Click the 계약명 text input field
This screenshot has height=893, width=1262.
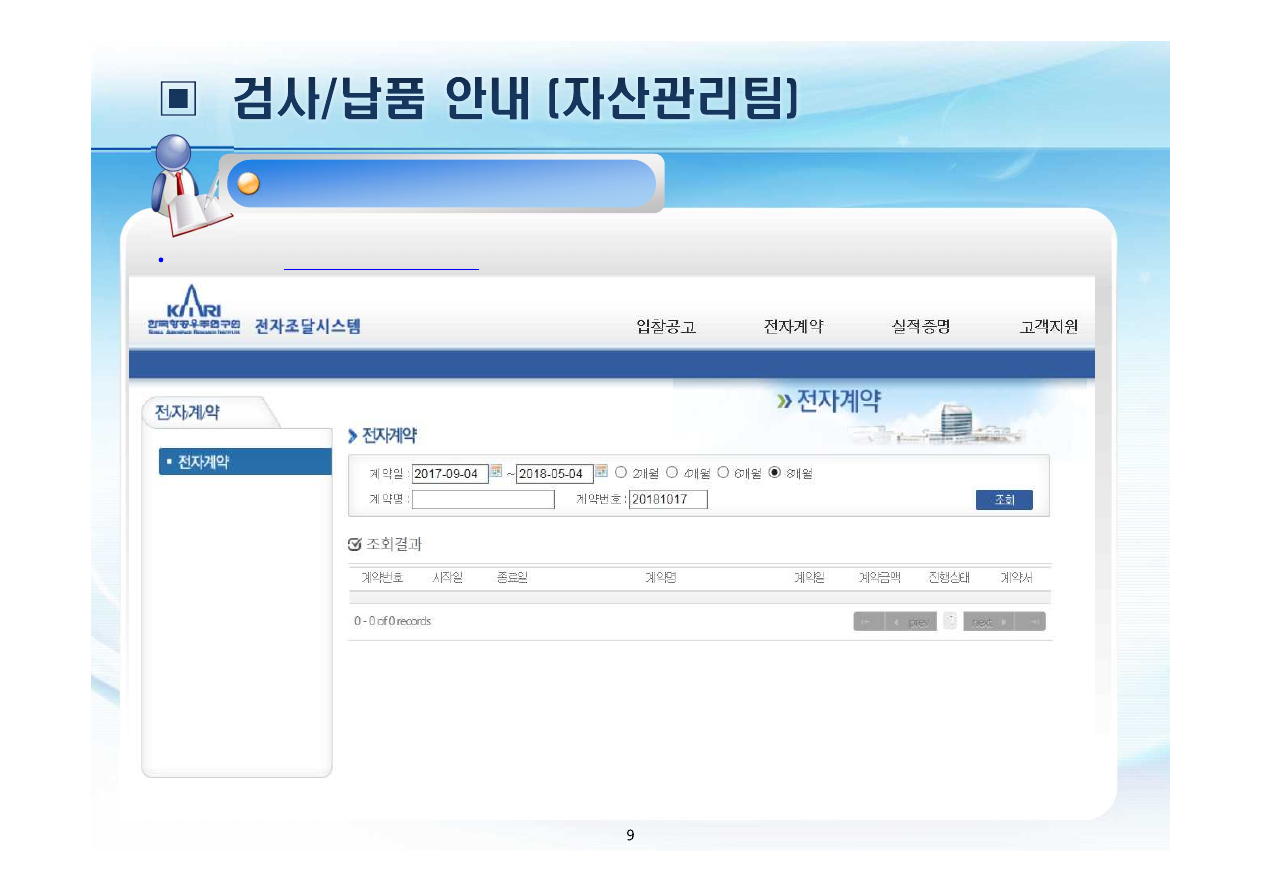(x=485, y=499)
